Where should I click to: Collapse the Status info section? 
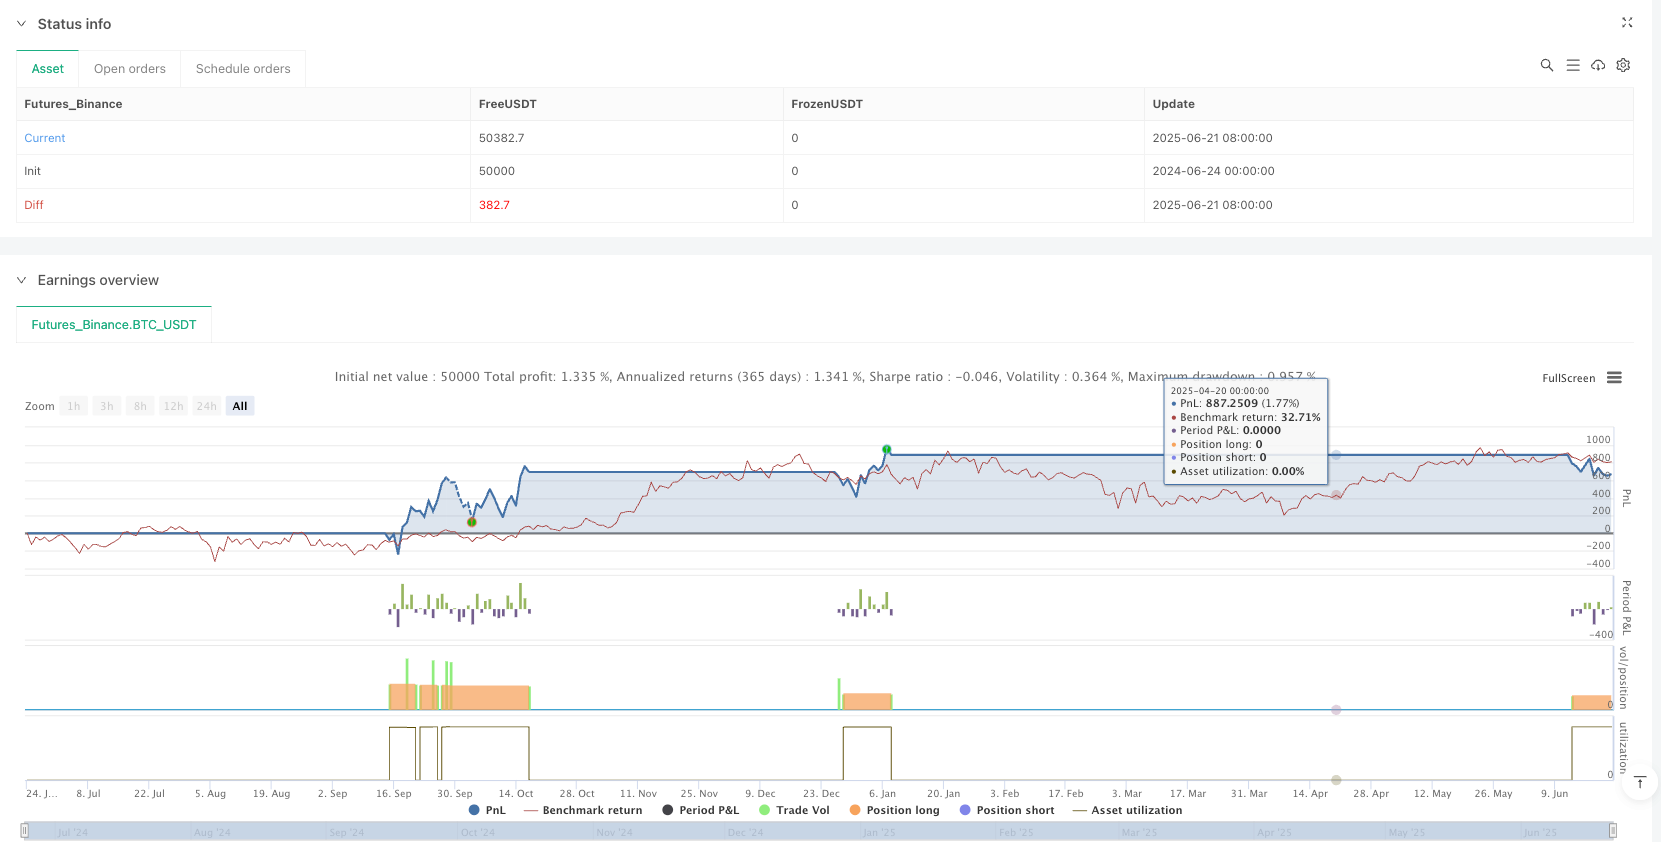click(22, 24)
